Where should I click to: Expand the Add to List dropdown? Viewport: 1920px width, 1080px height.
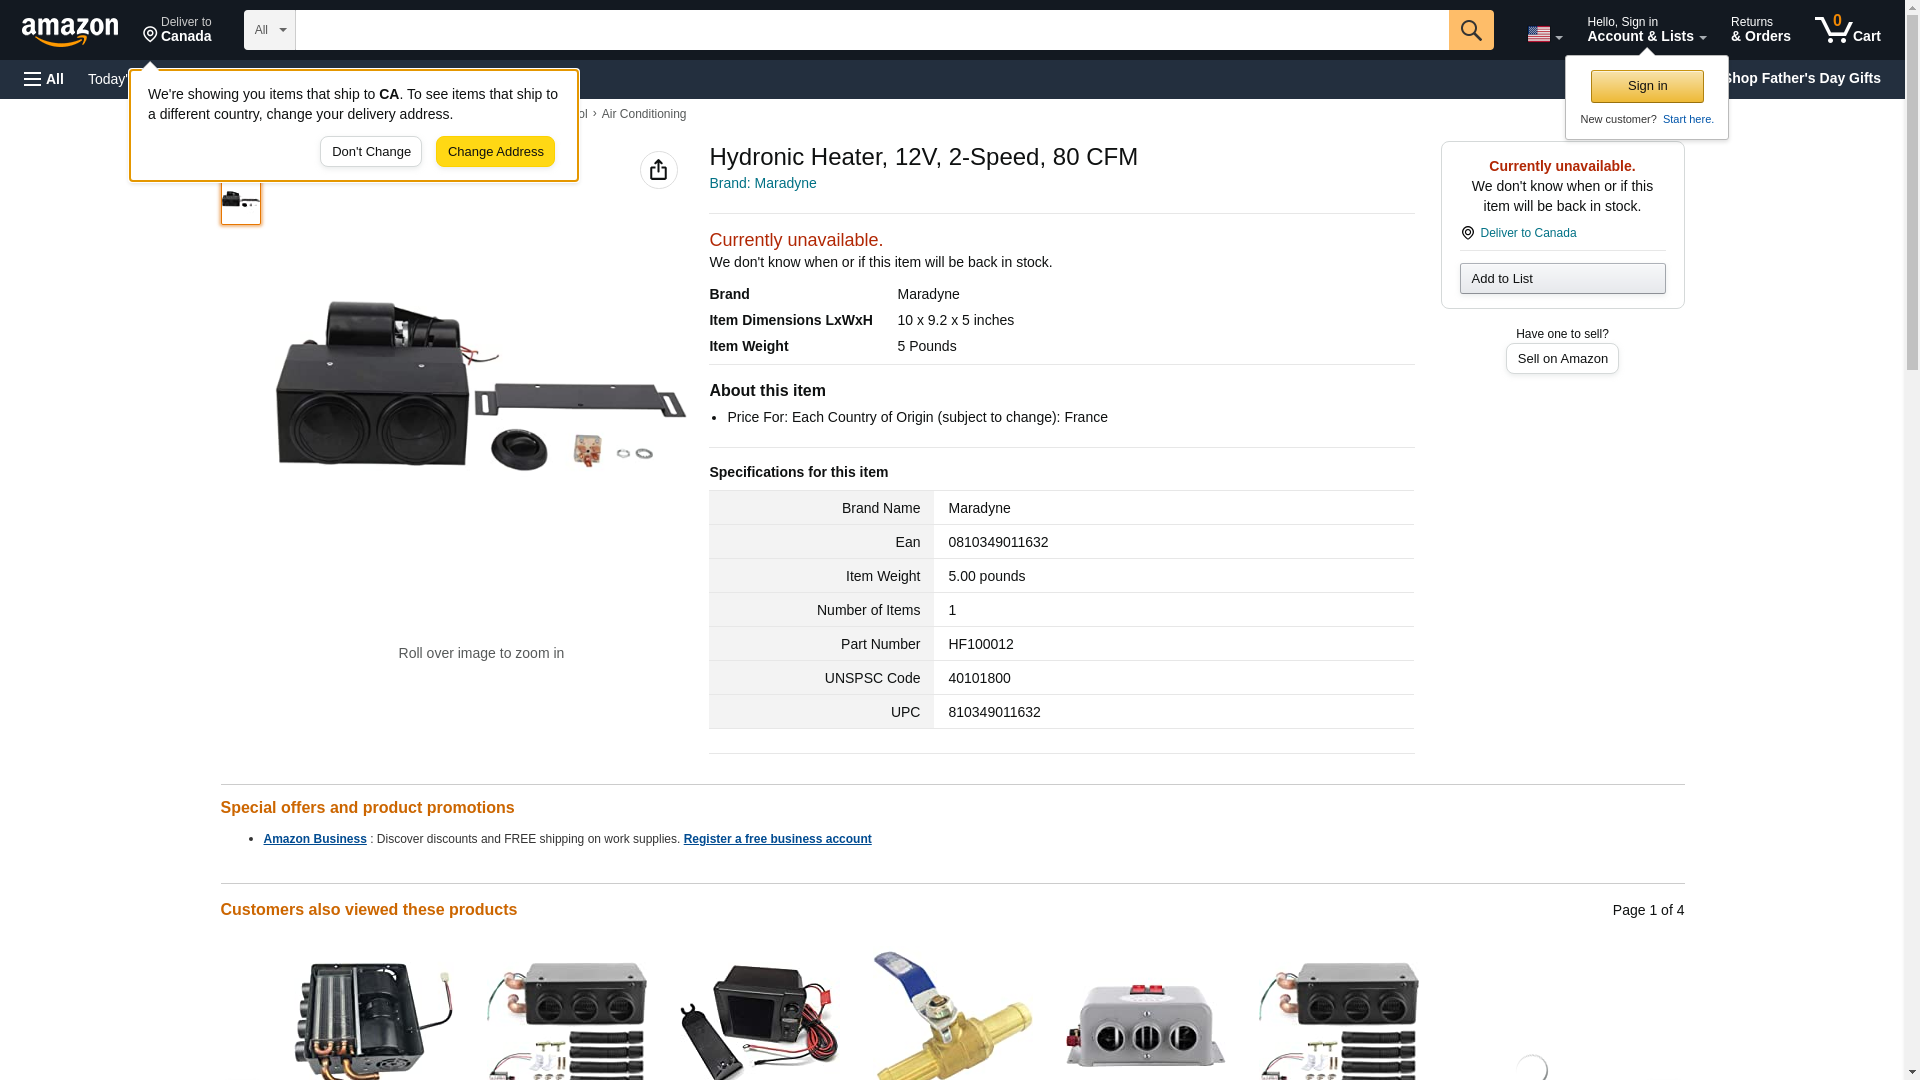tap(1561, 279)
